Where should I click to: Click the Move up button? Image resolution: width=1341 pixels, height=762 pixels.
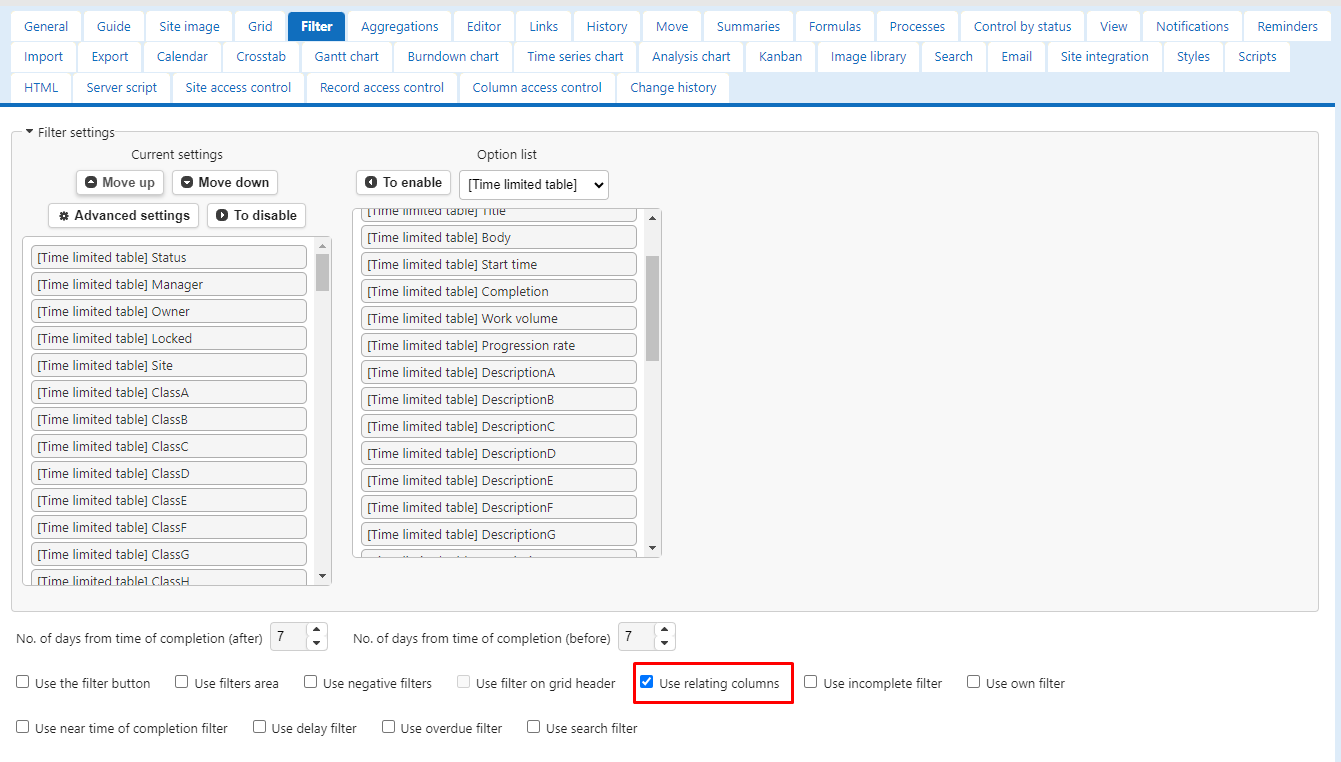[119, 183]
